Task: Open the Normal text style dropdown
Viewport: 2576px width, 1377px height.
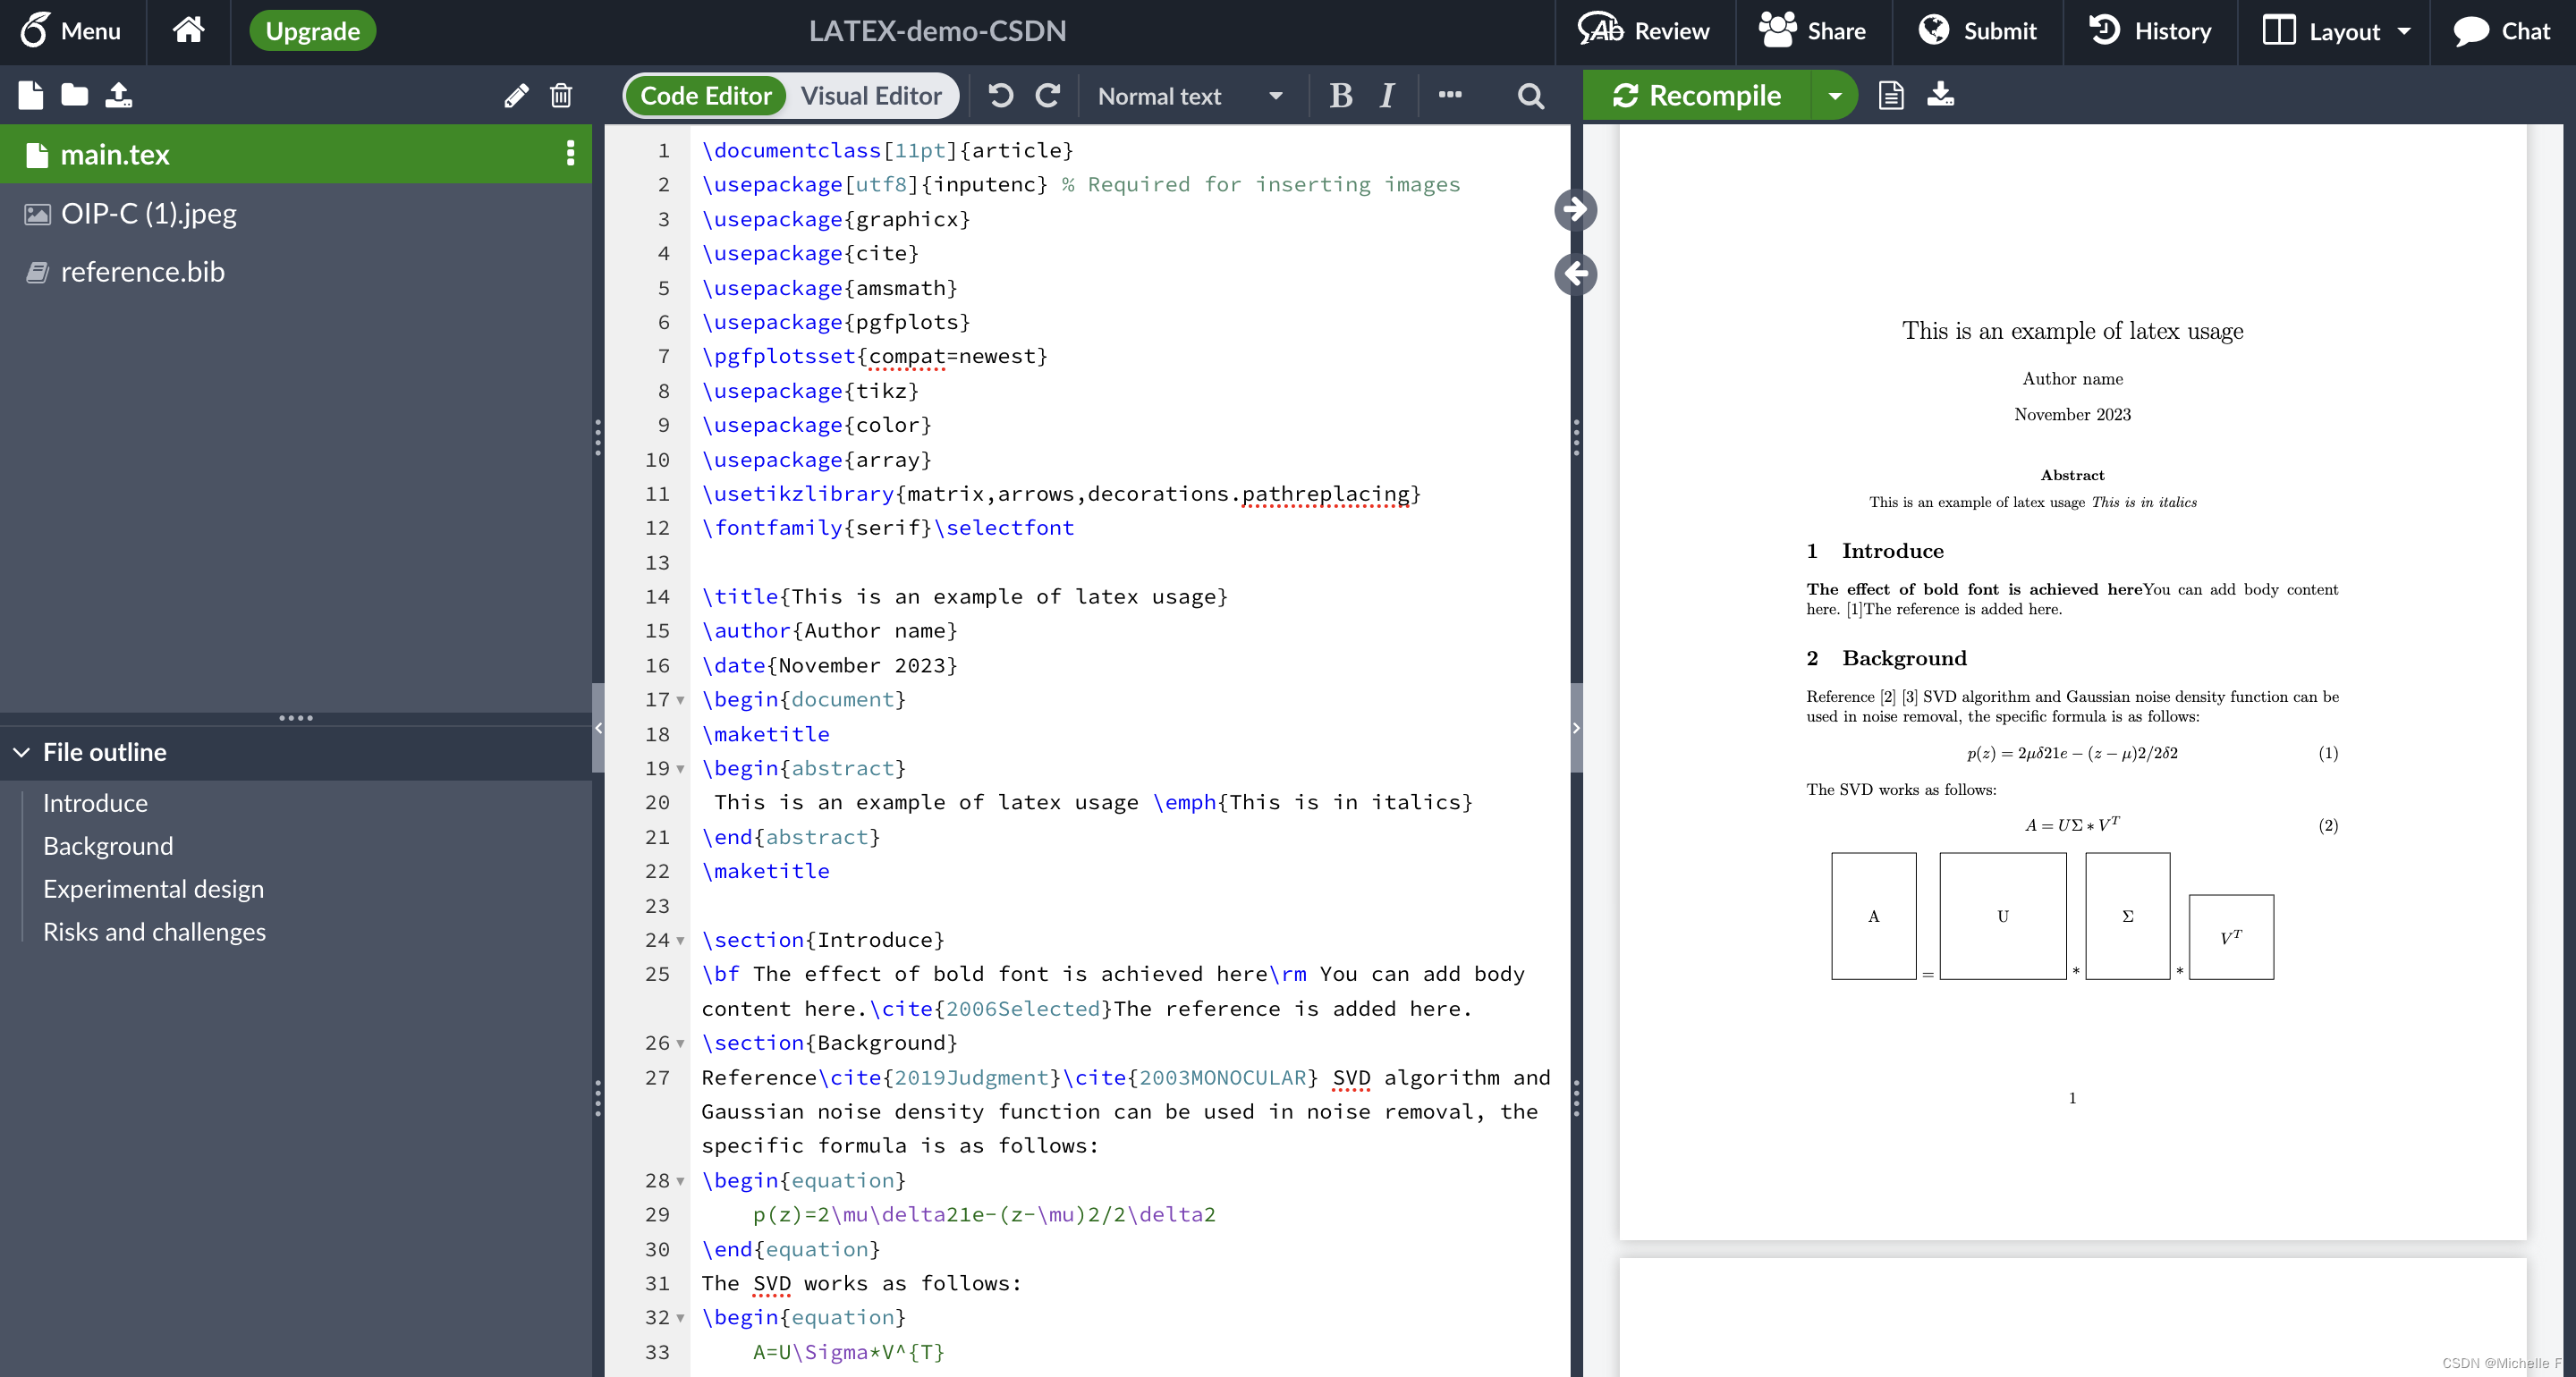Action: click(1189, 96)
